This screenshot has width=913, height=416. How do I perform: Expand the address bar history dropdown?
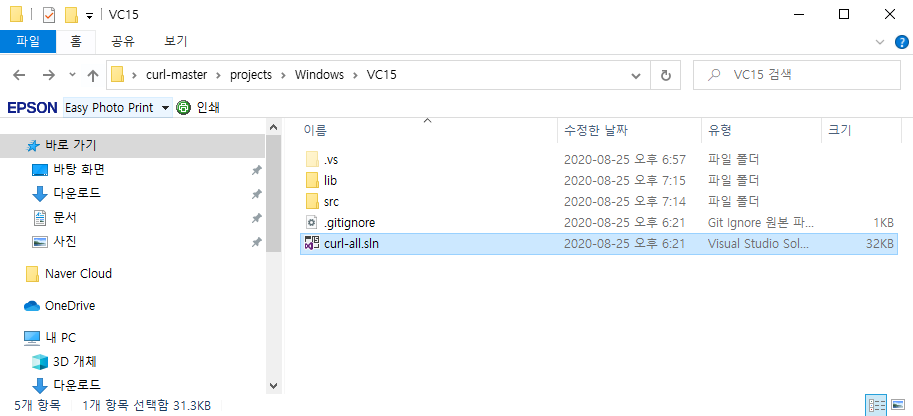pyautogui.click(x=636, y=75)
